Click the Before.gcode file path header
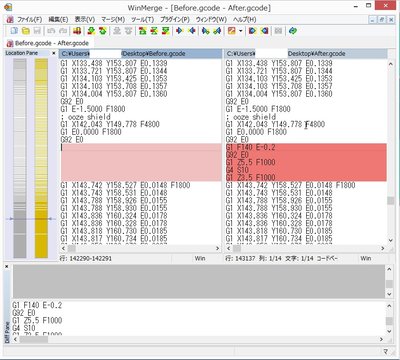 point(140,54)
